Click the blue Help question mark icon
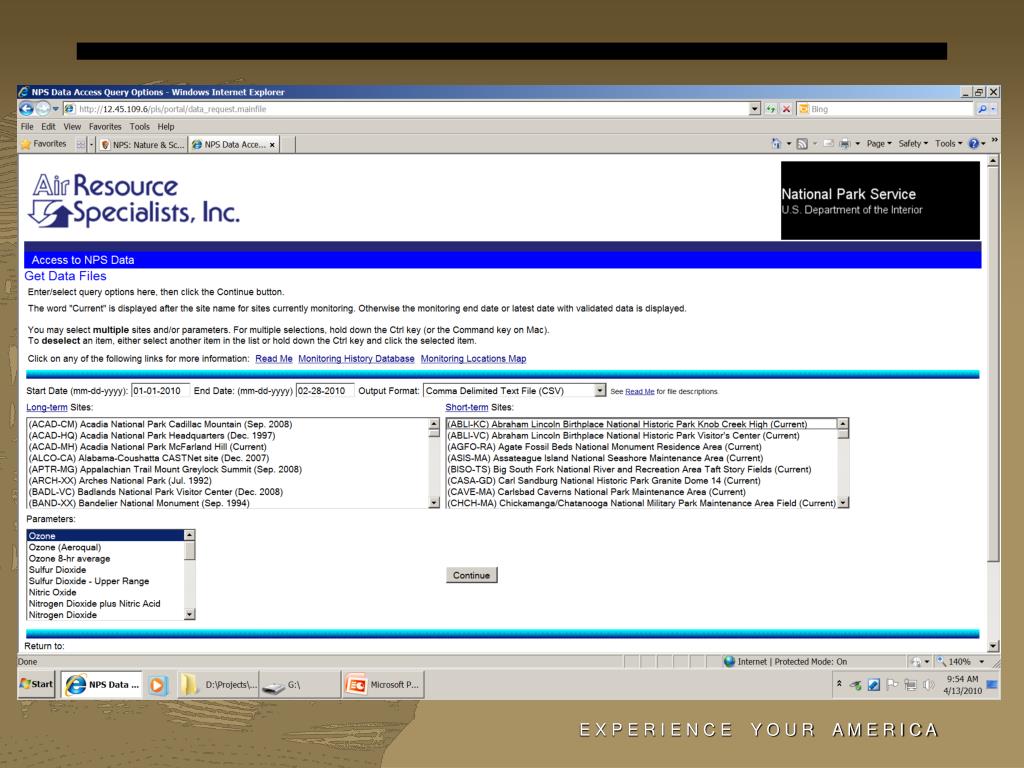1024x768 pixels. click(x=974, y=144)
